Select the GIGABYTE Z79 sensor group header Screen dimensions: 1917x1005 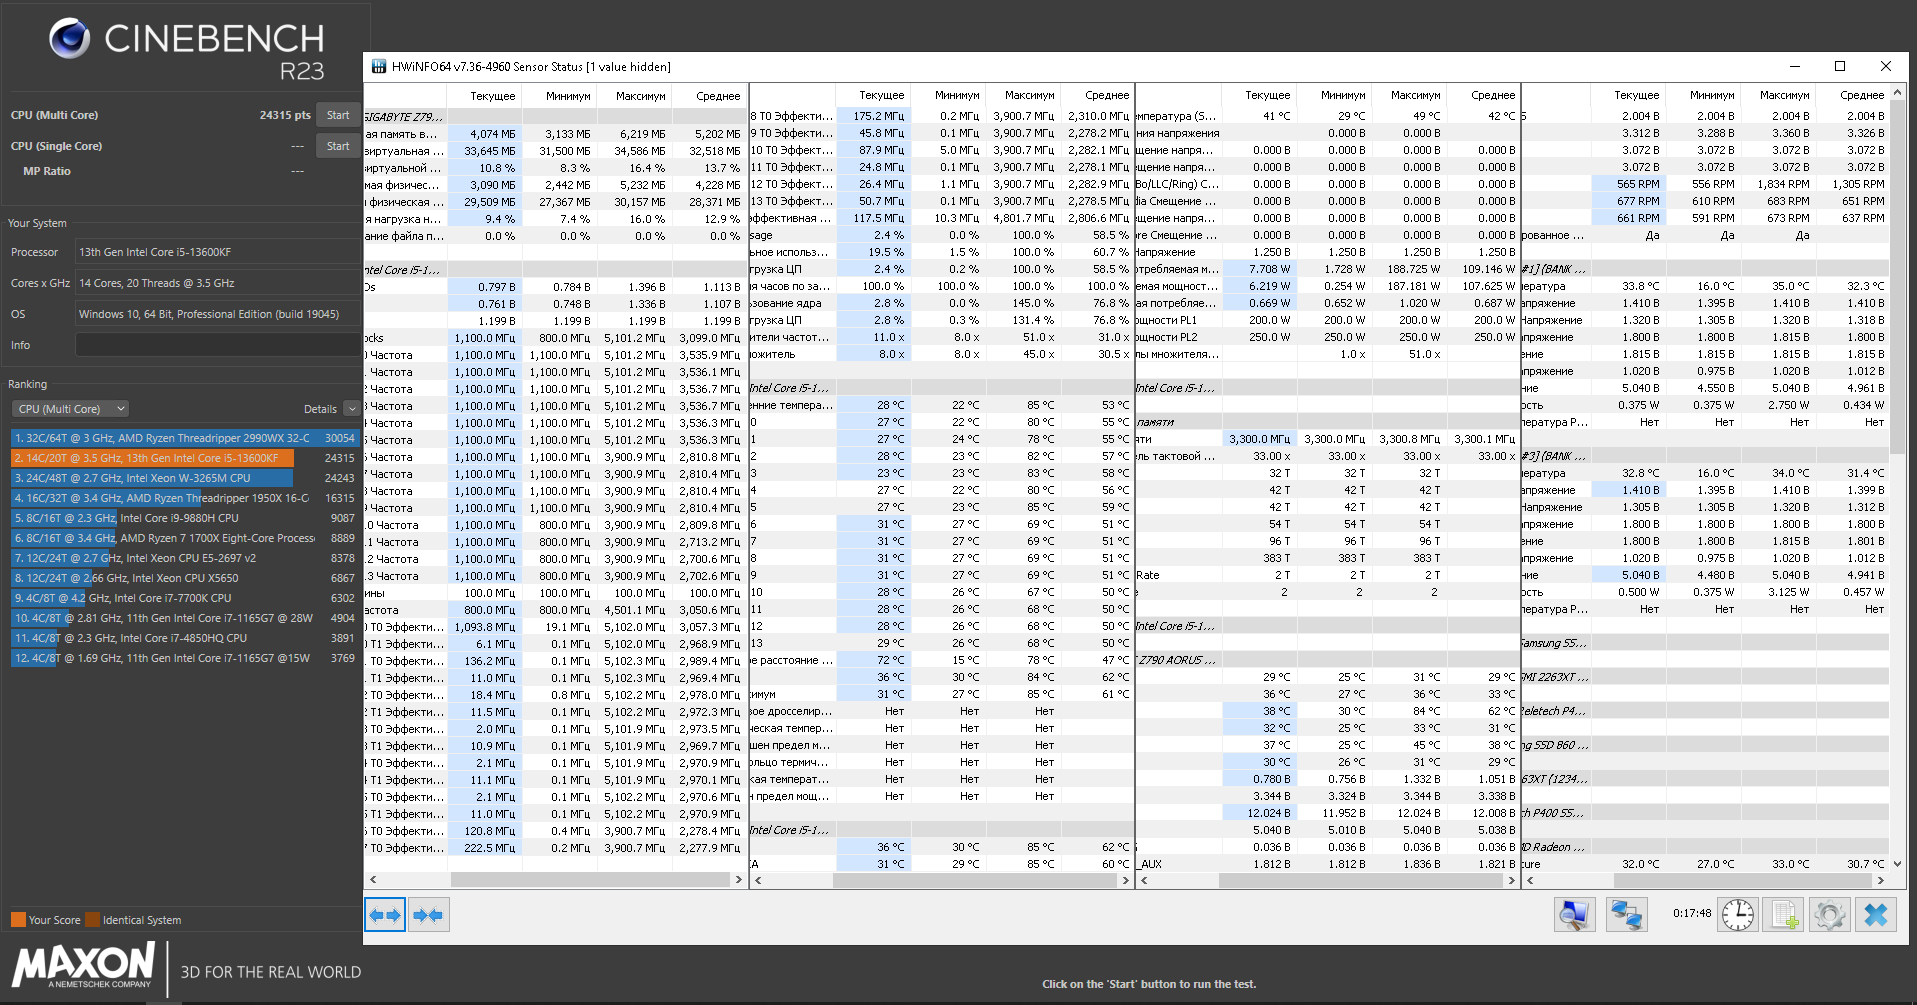click(404, 116)
